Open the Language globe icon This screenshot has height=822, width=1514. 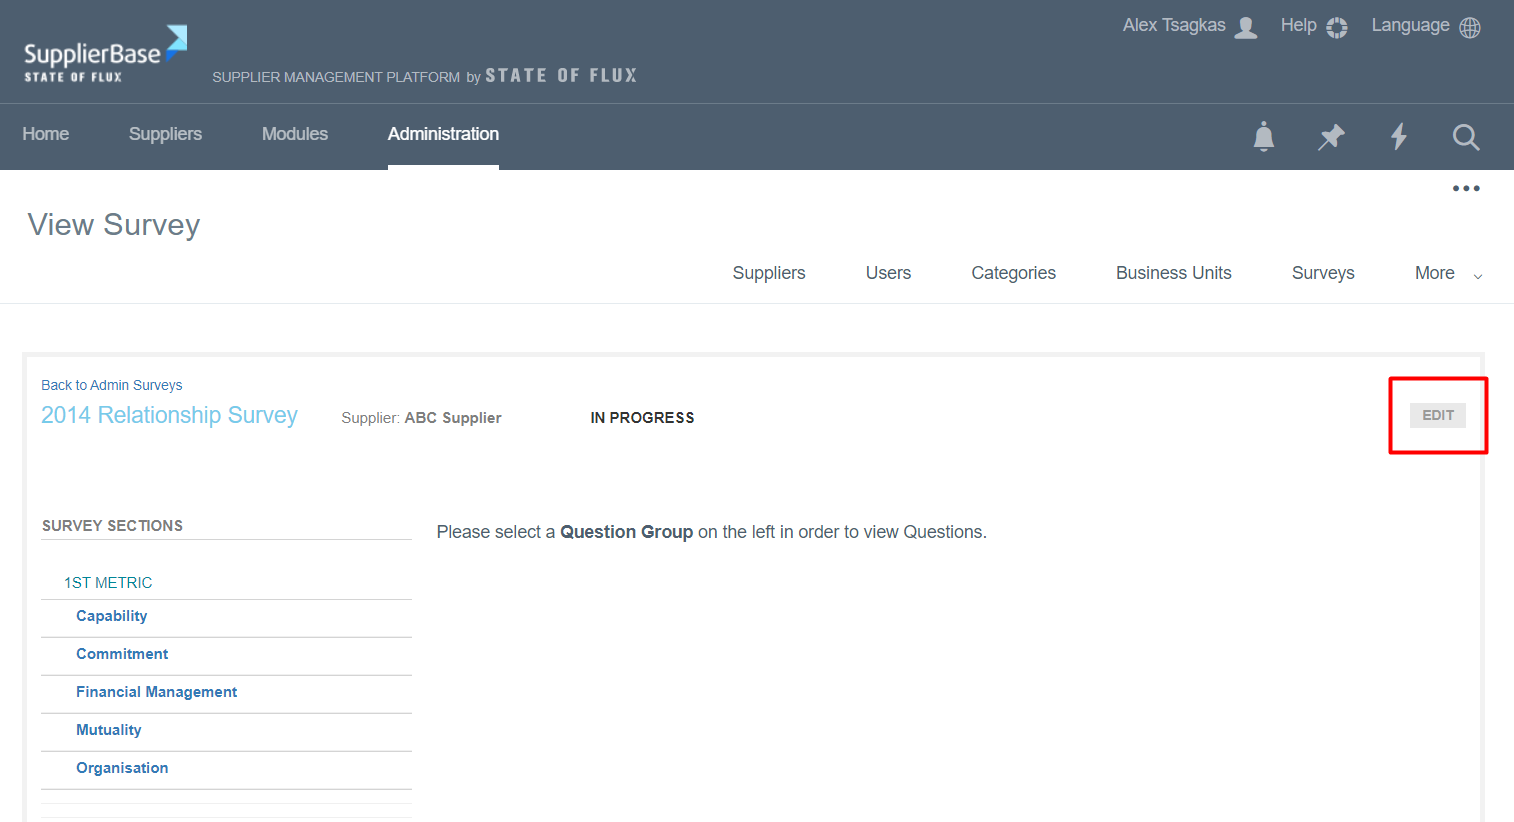[x=1469, y=26]
